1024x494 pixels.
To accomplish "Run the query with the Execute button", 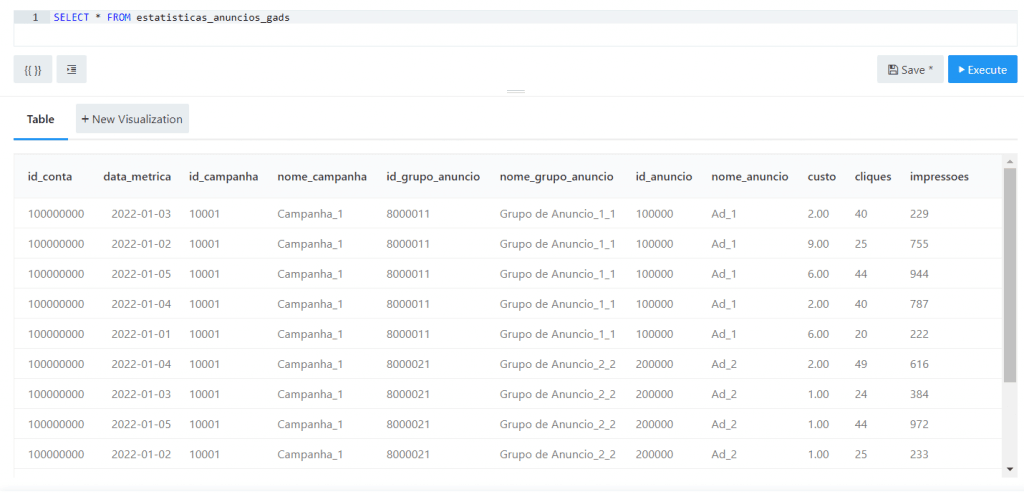I will point(982,70).
